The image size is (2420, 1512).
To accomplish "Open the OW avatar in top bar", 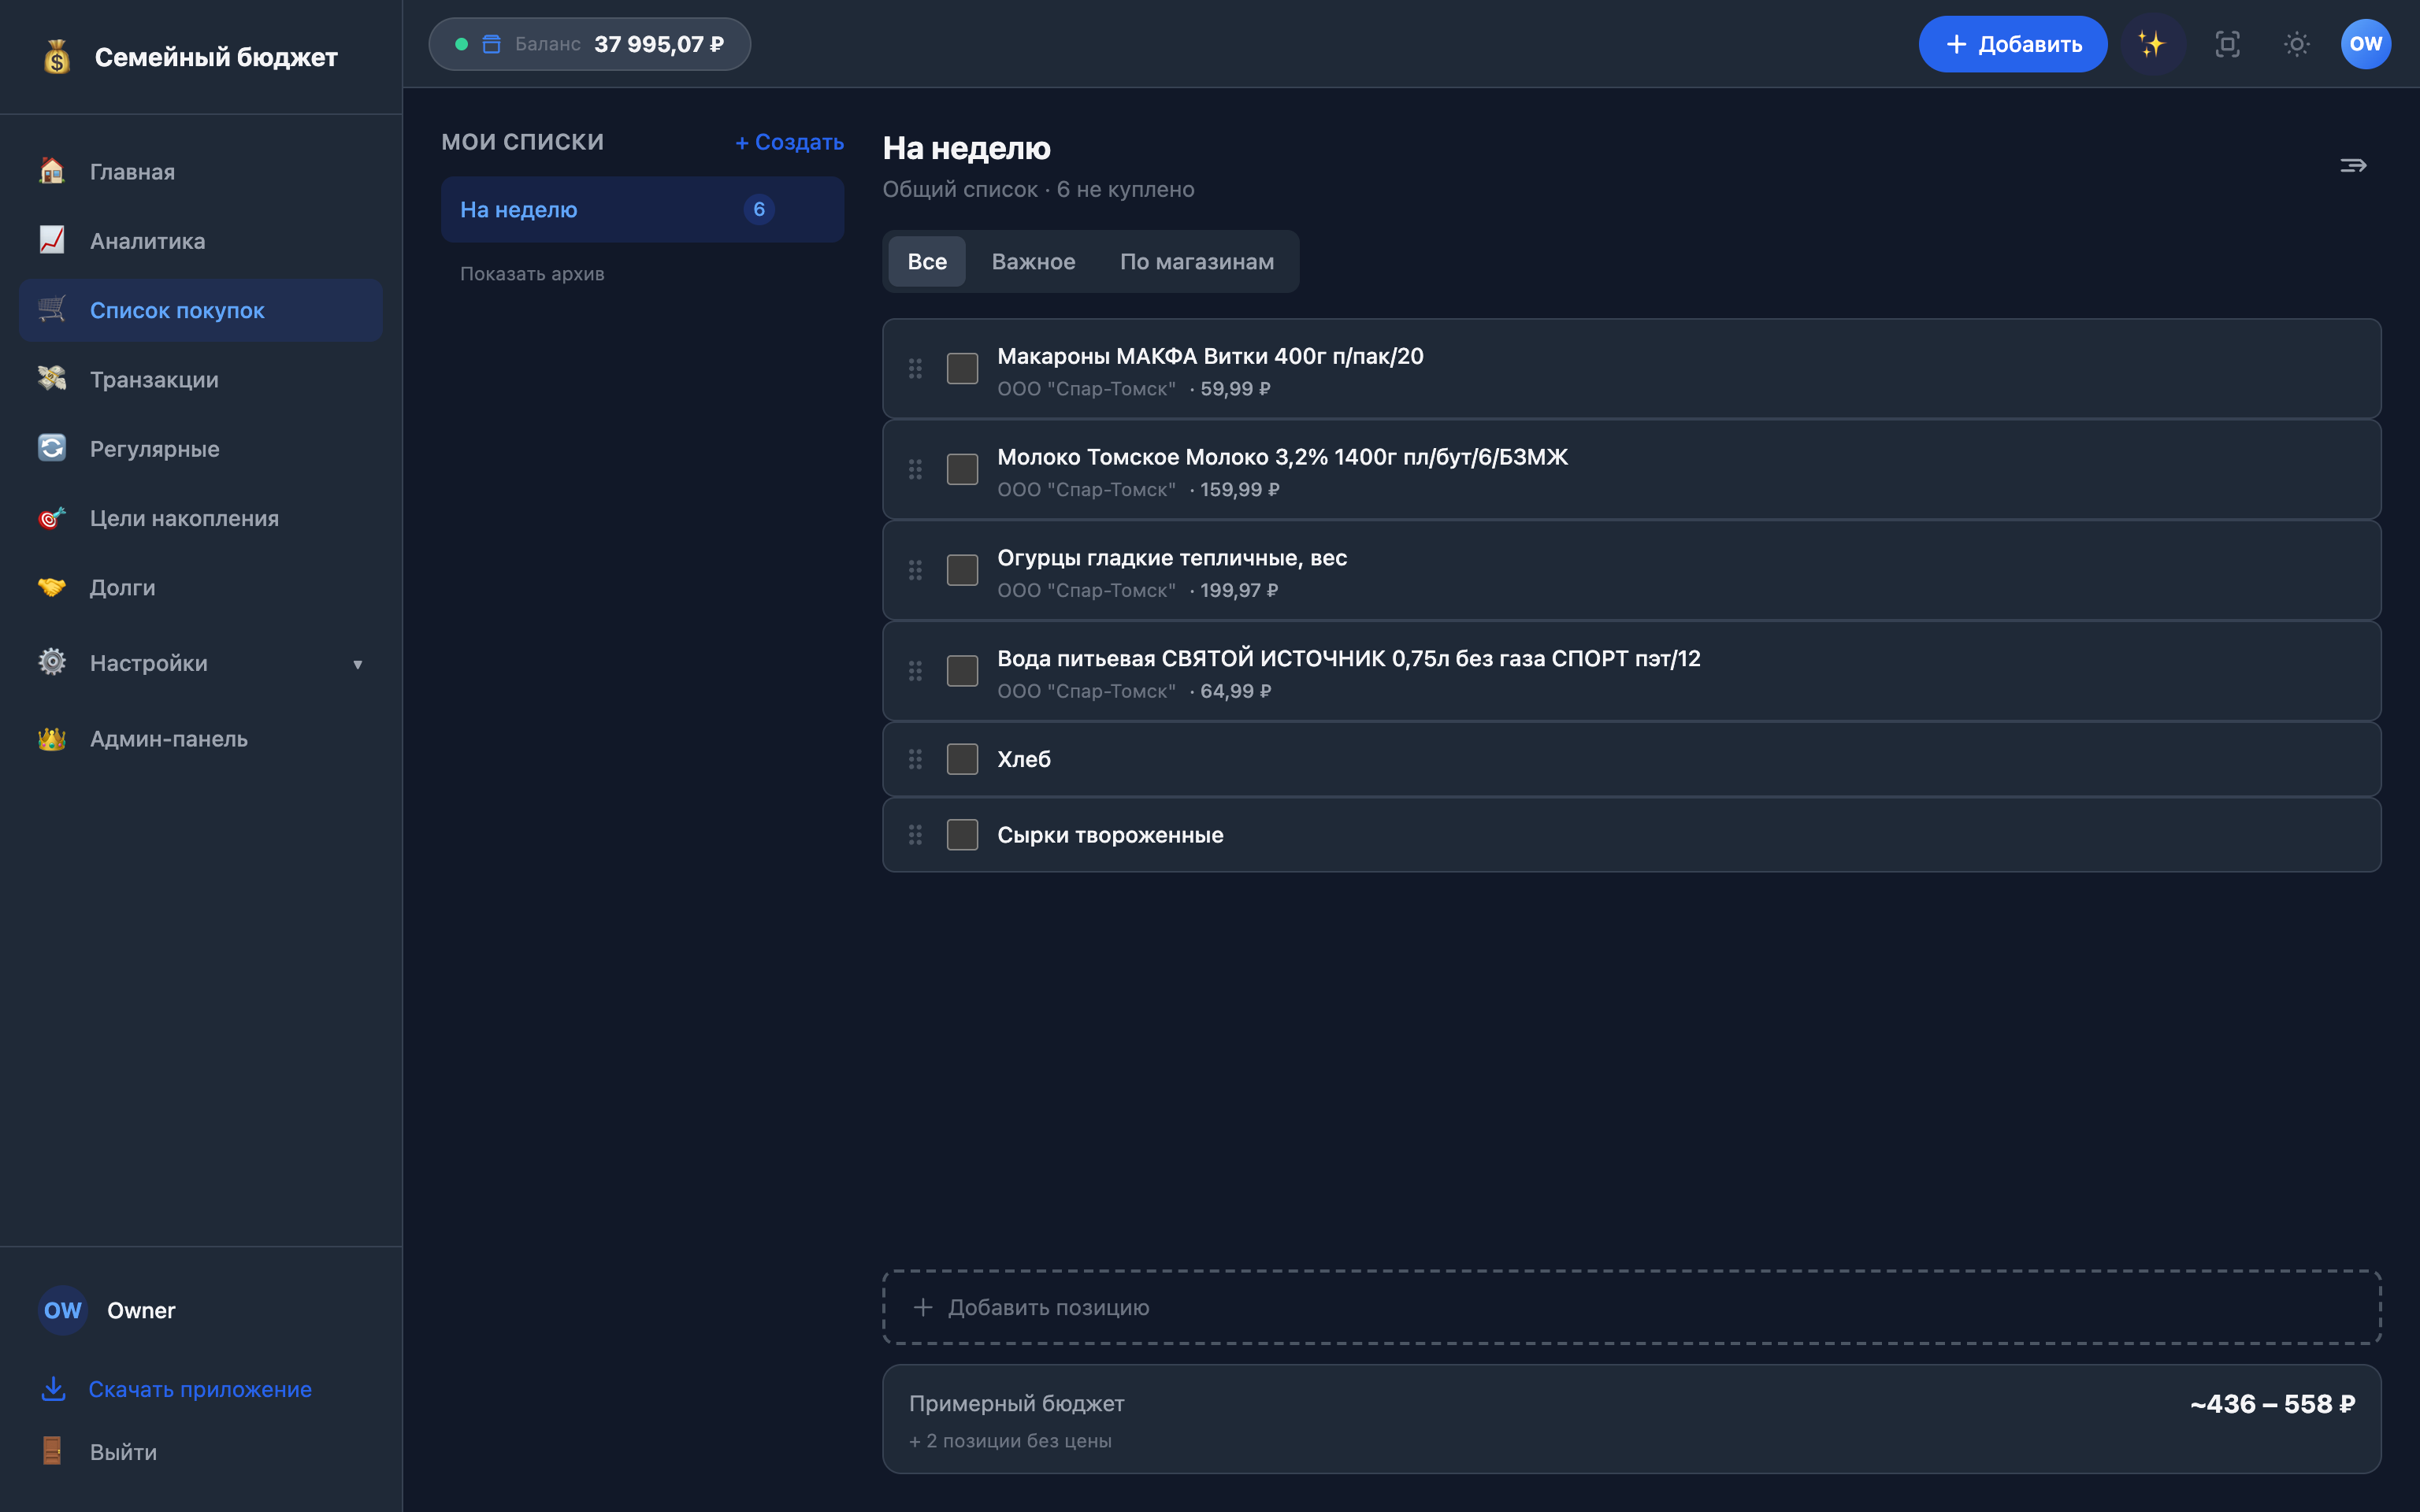I will tap(2366, 44).
